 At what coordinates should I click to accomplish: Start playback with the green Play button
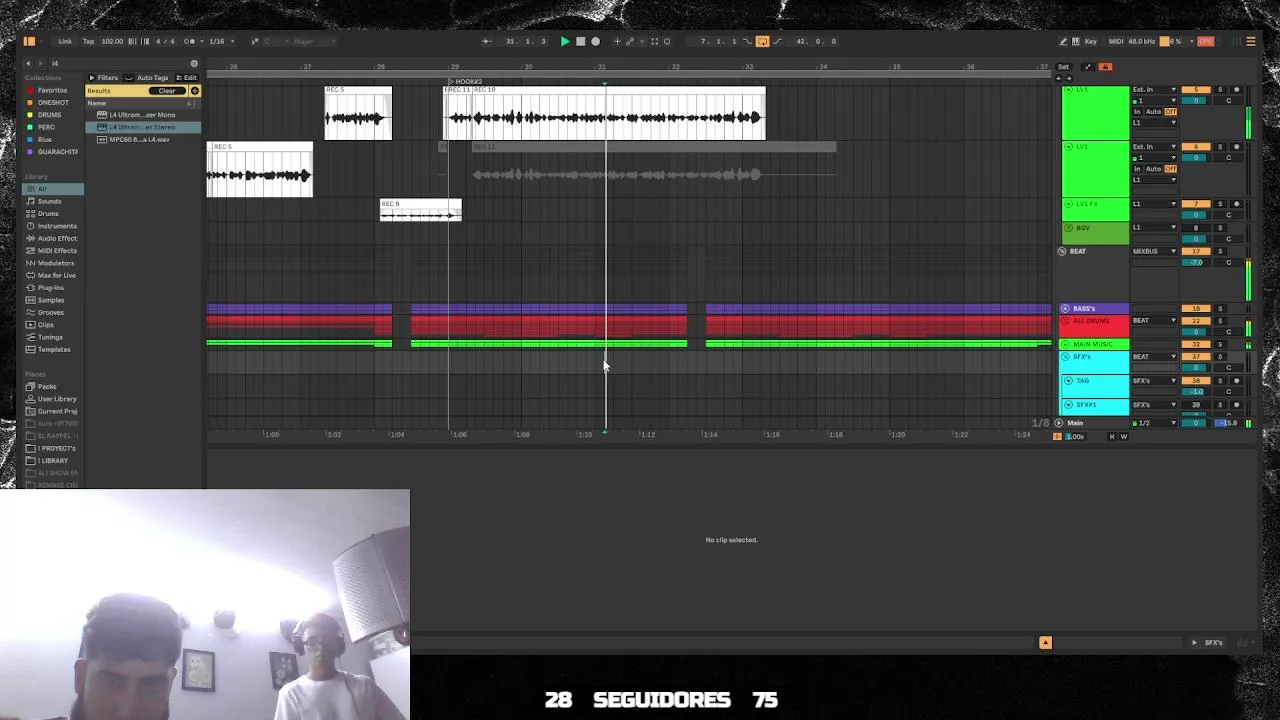[x=565, y=41]
